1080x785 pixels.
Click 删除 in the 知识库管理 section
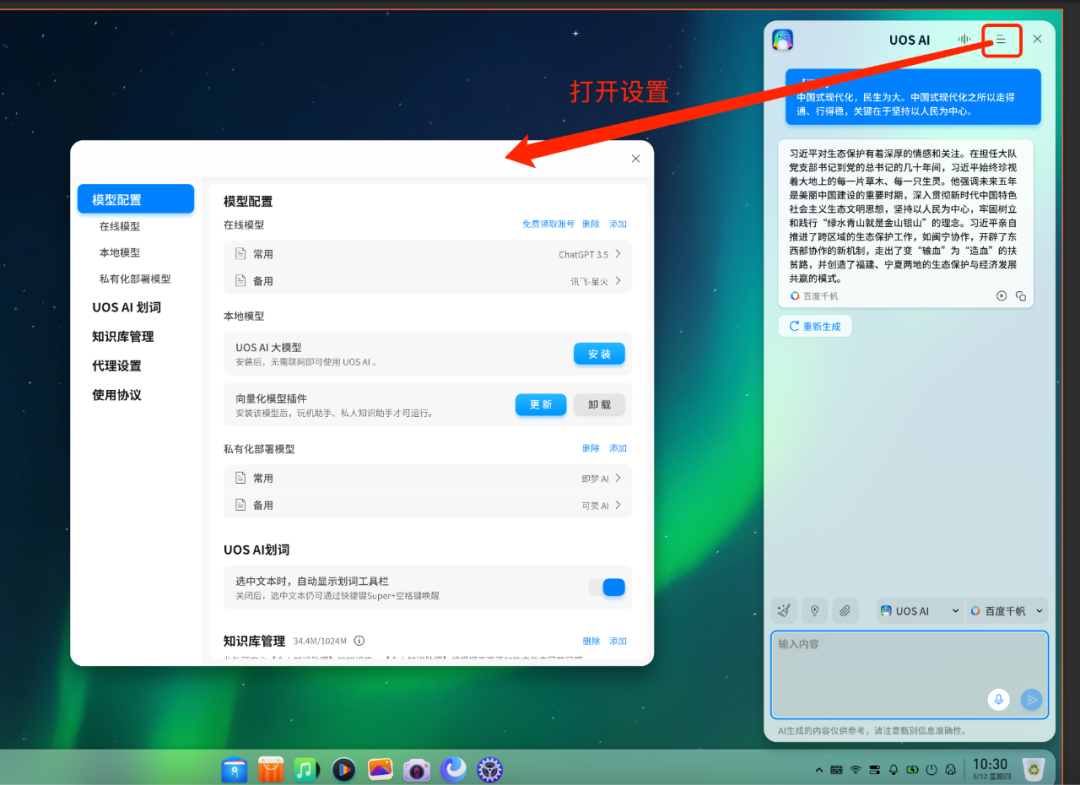[x=591, y=640]
